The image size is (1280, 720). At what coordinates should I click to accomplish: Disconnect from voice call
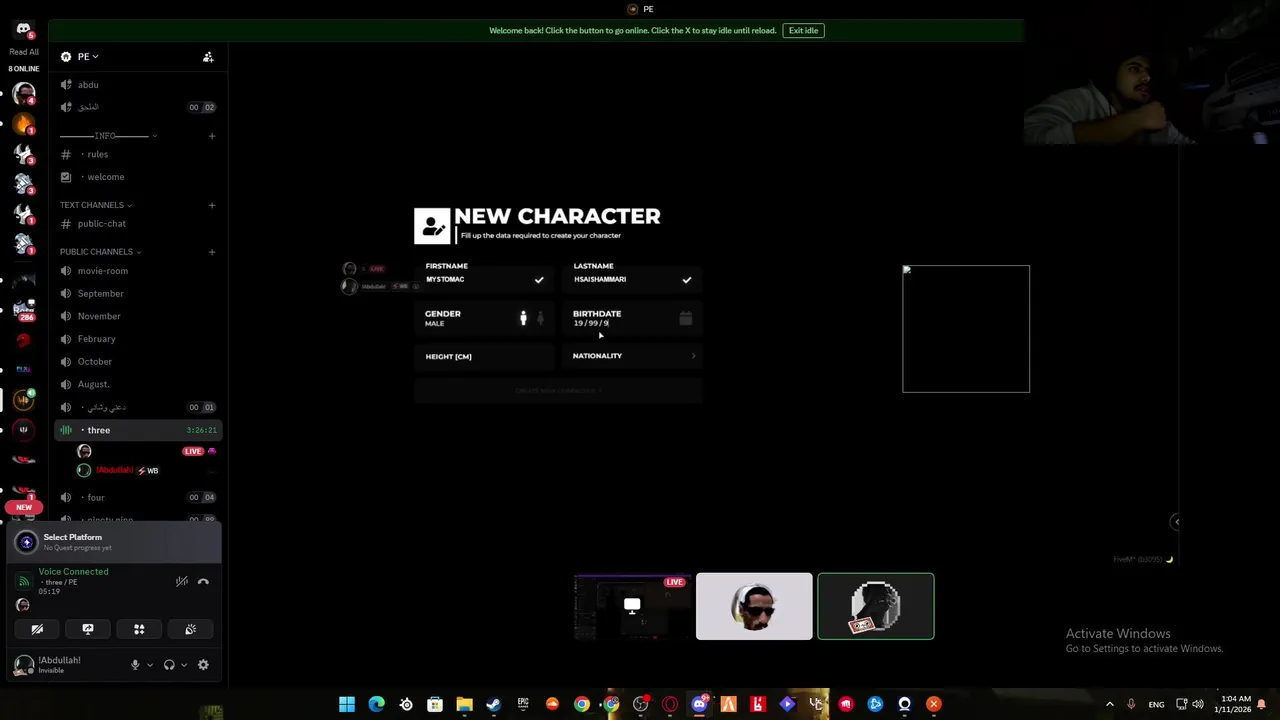(x=203, y=582)
